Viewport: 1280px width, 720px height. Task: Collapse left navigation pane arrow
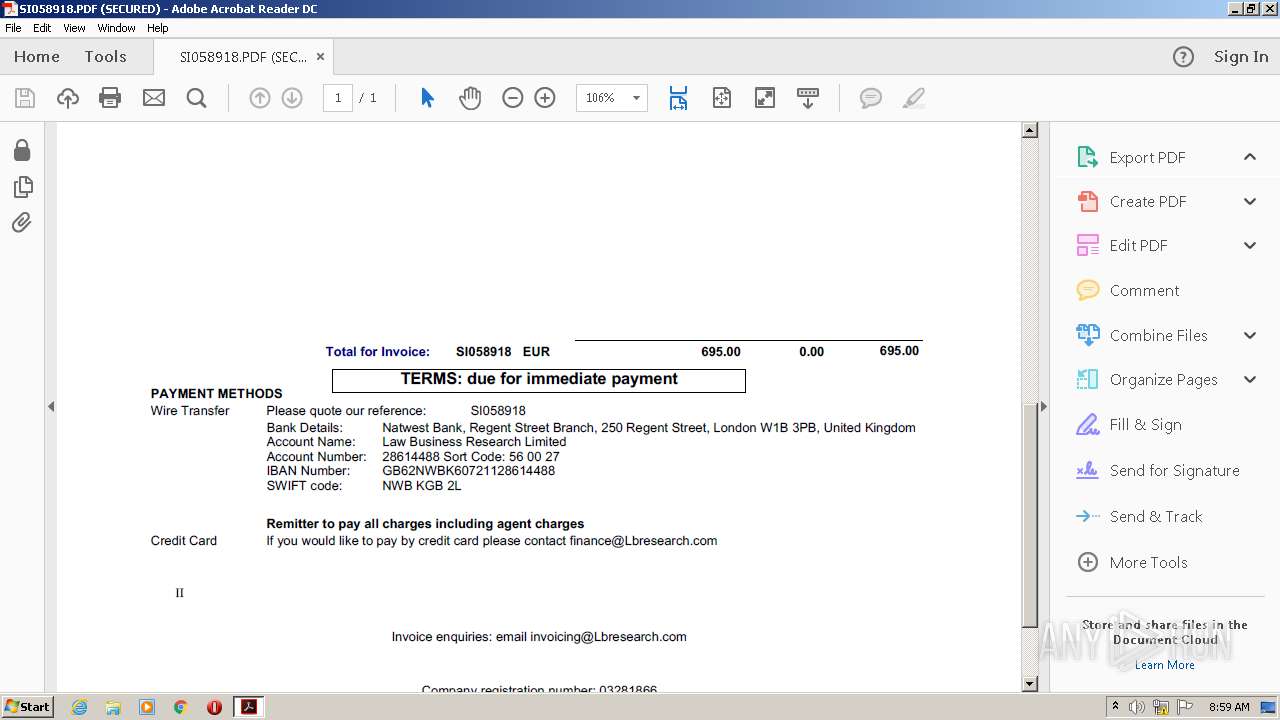51,406
